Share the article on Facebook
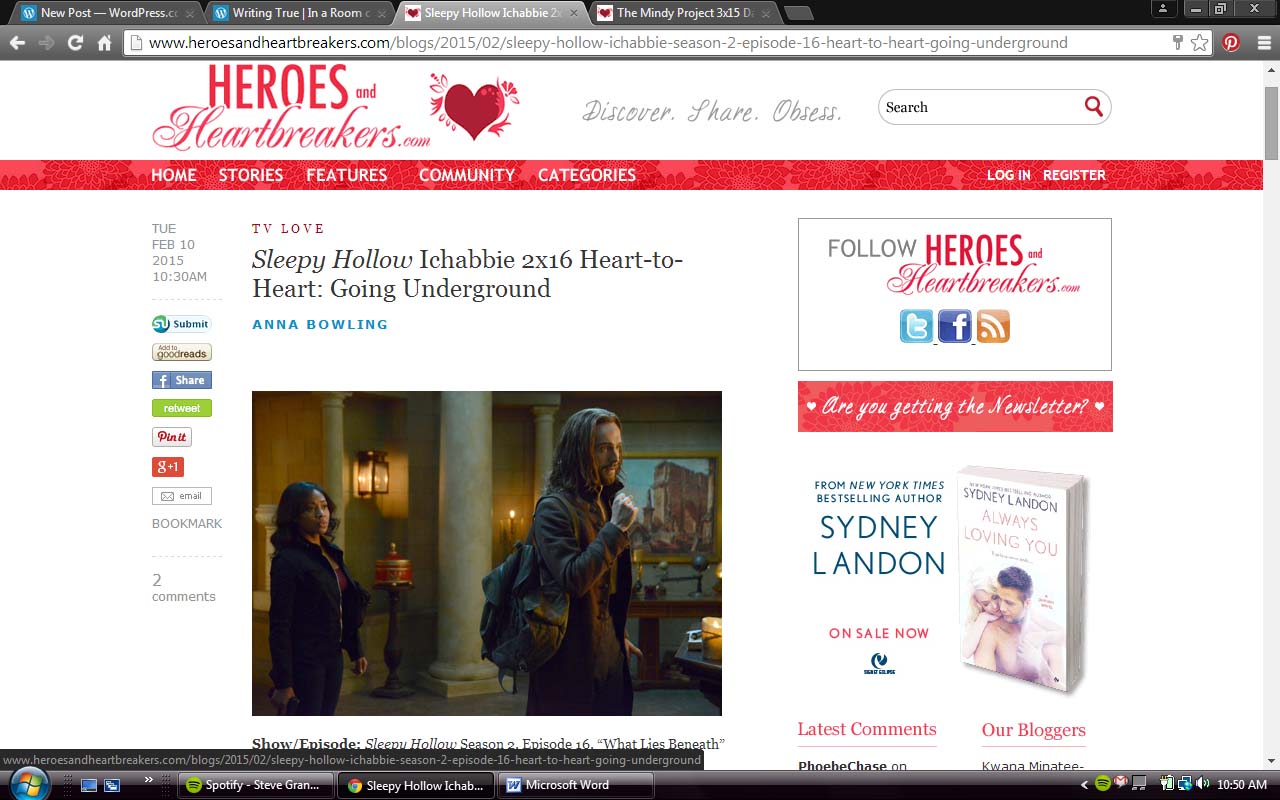 click(x=181, y=380)
